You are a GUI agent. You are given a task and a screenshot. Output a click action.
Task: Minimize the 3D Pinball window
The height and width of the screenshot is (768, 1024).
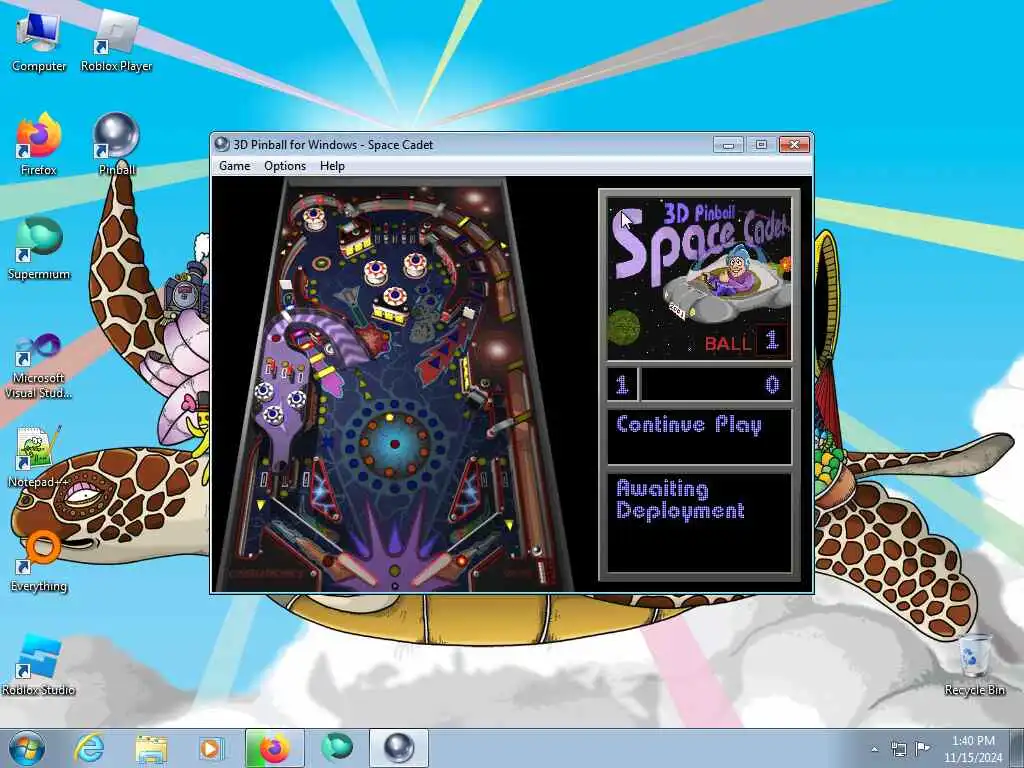pyautogui.click(x=728, y=144)
